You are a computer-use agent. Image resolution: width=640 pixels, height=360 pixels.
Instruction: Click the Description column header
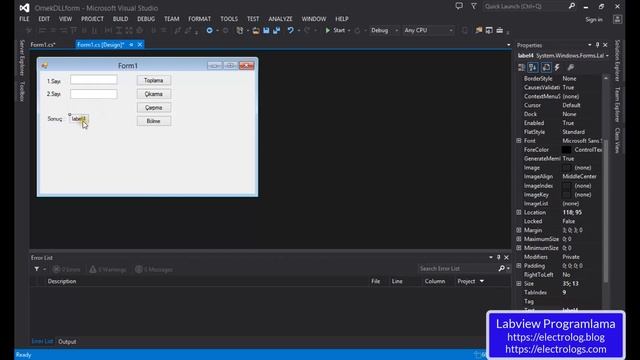[x=62, y=281]
